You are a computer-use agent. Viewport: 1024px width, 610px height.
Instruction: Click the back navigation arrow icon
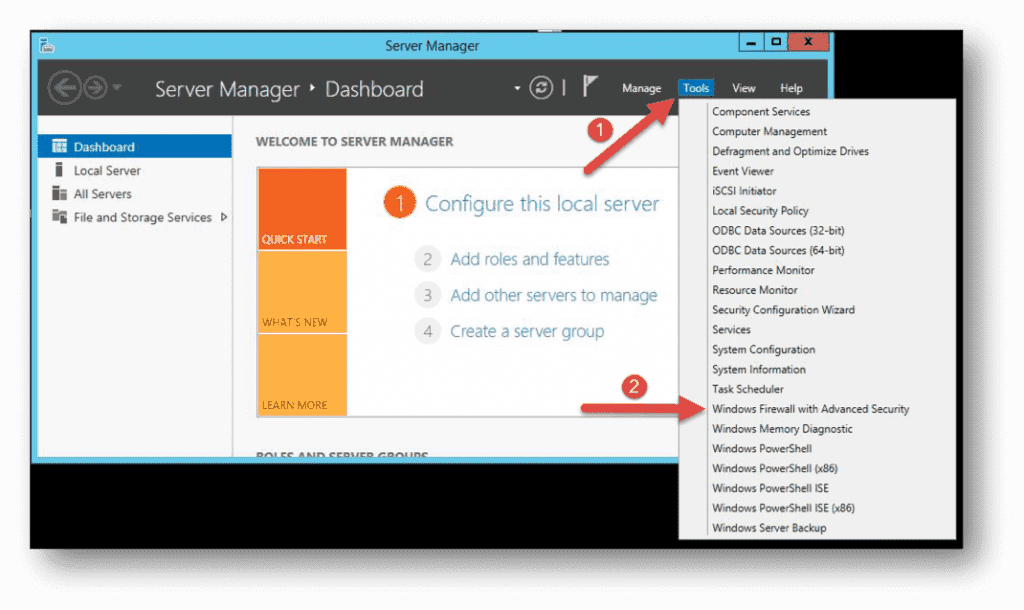coord(64,88)
